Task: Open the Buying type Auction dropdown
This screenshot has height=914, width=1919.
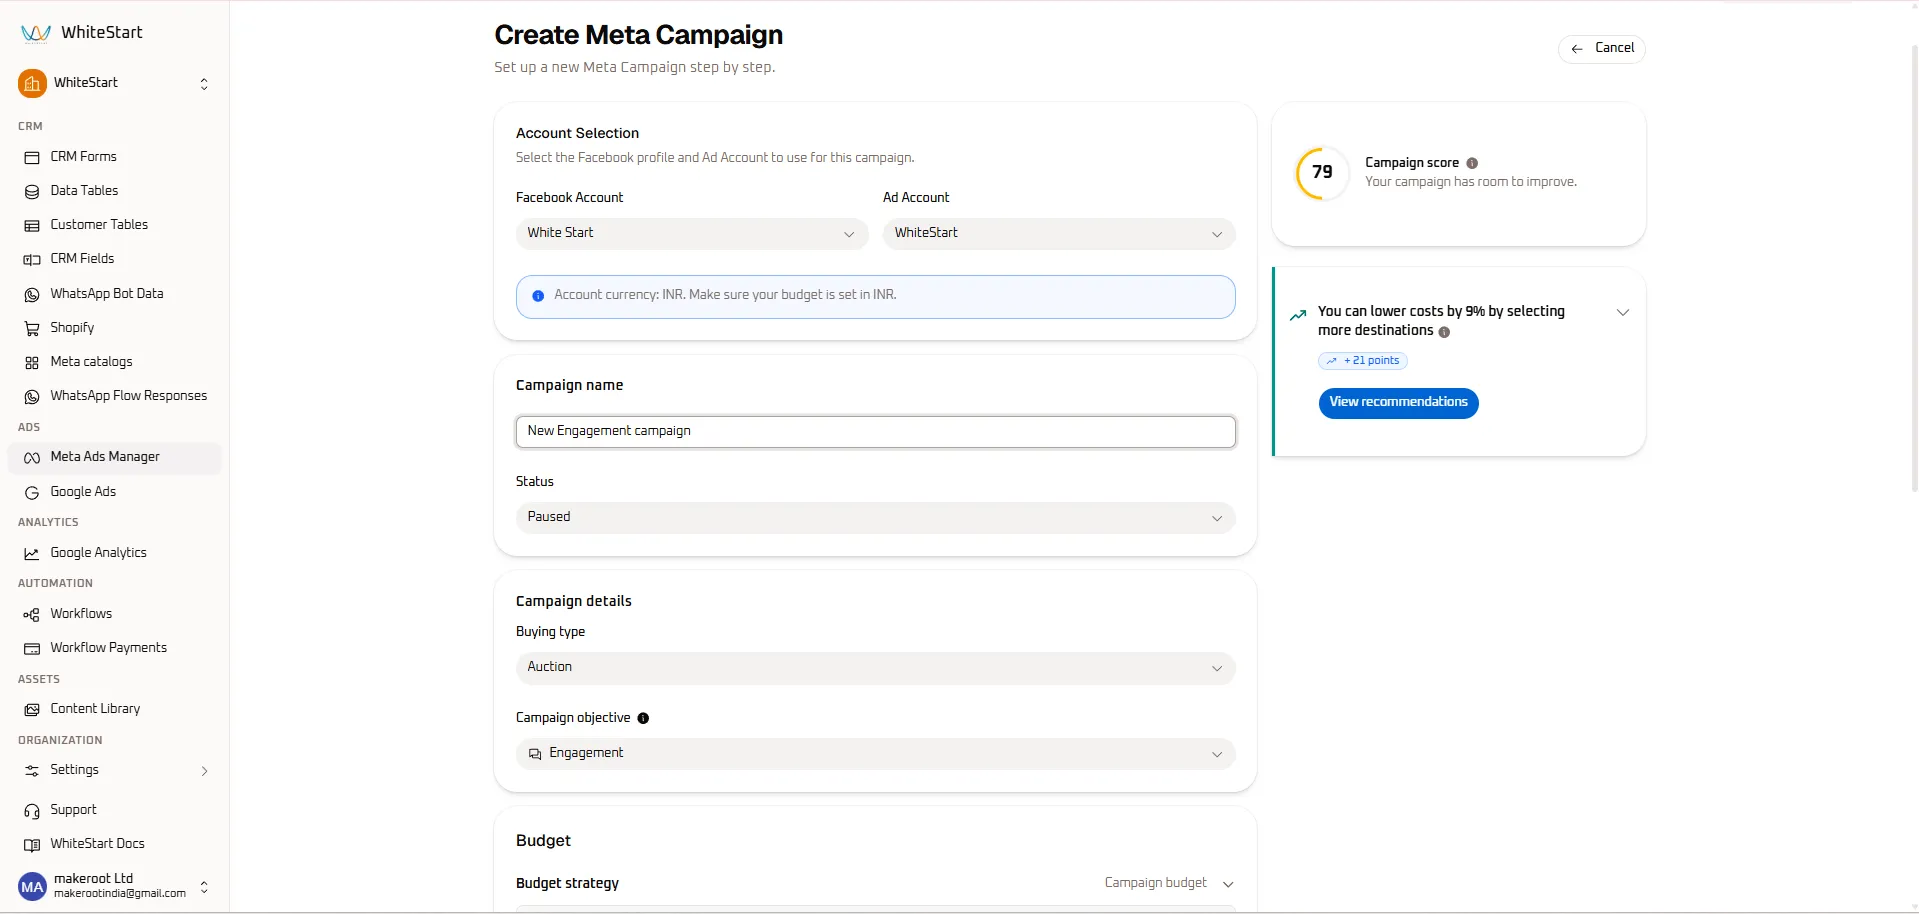Action: (876, 668)
